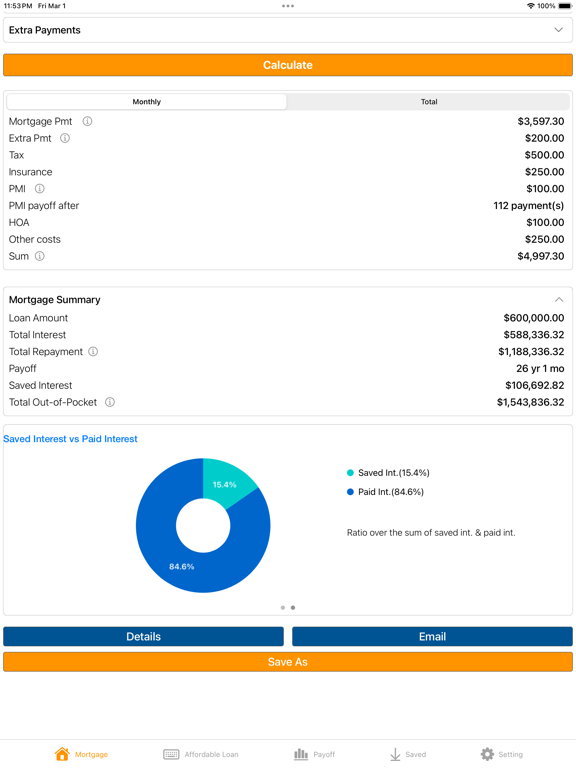Screen dimensions: 576x768
Task: Tap the $4,997.30 sum value
Action: (541, 256)
